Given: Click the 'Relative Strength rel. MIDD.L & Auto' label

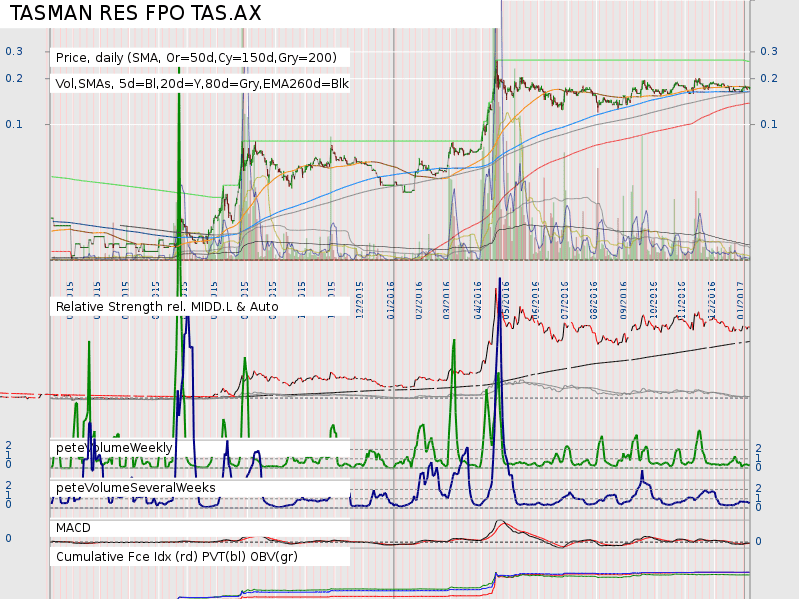Looking at the screenshot, I should [x=167, y=307].
